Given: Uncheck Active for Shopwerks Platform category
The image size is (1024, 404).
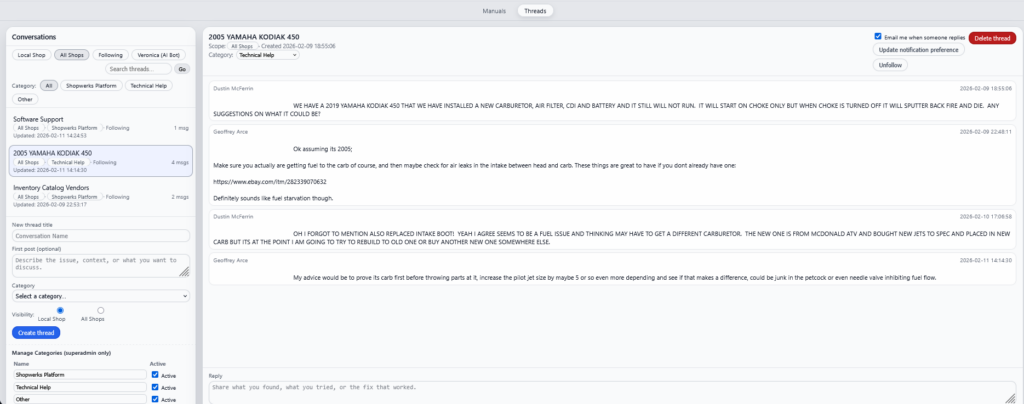Looking at the screenshot, I should [153, 374].
